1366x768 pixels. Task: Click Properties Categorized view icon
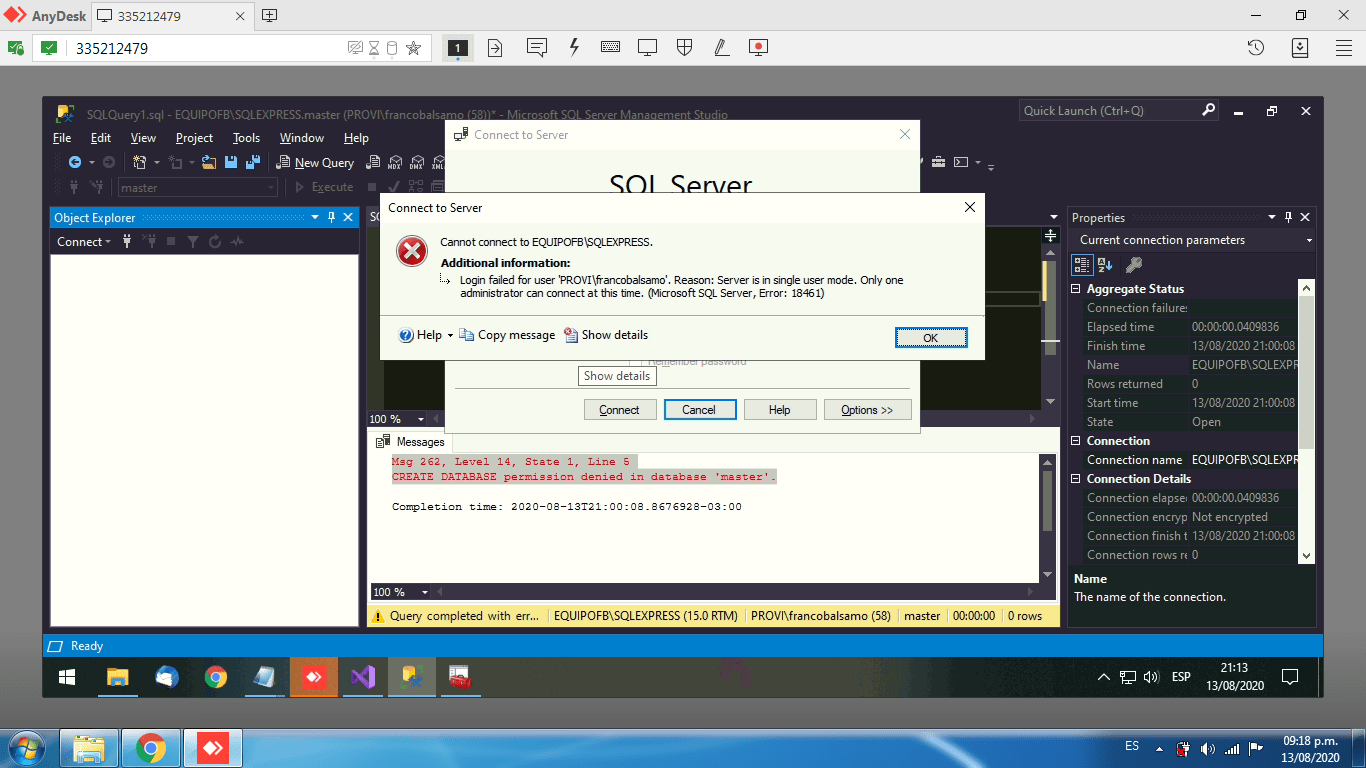[1082, 264]
